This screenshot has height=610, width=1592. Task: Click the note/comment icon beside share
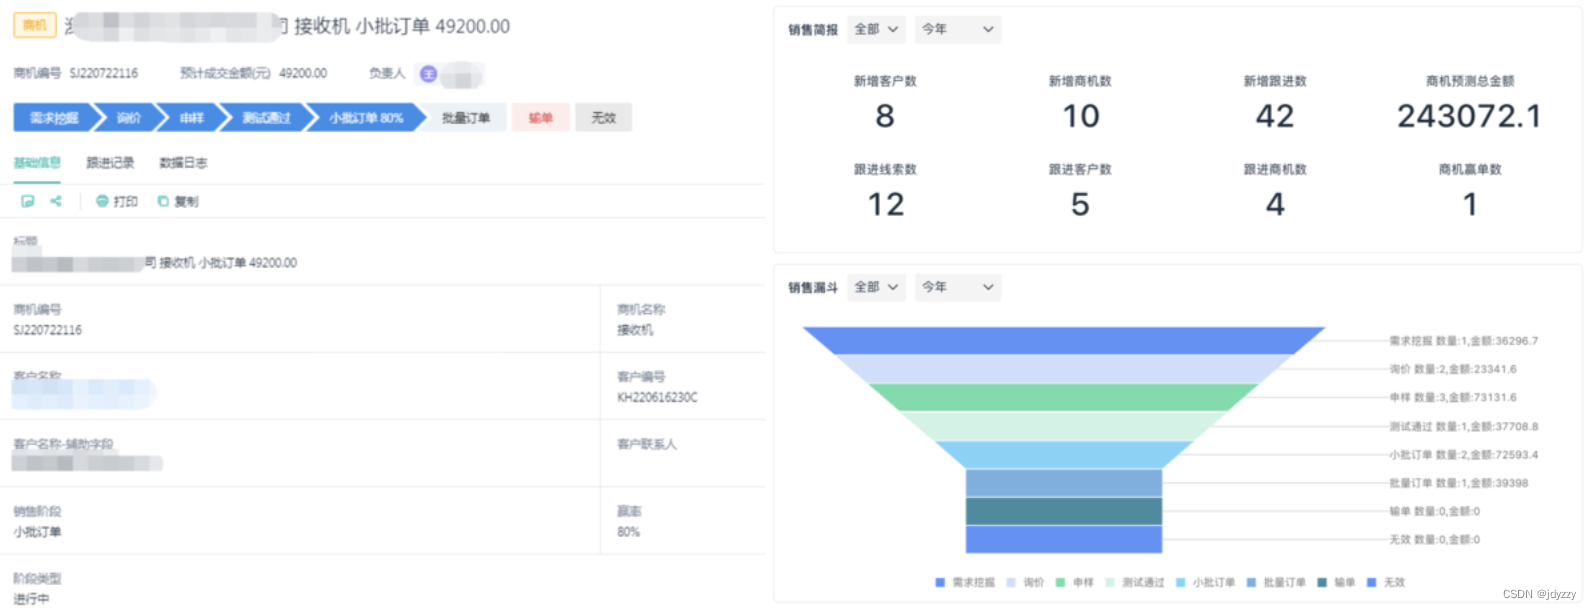[28, 201]
